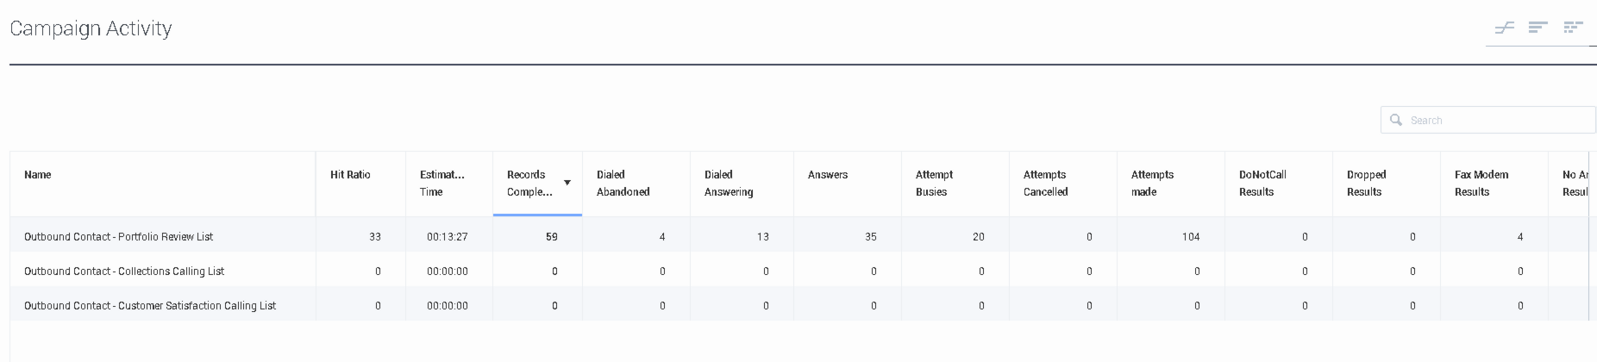Select the stacked bar chart view icon
Image resolution: width=1597 pixels, height=362 pixels.
pyautogui.click(x=1573, y=28)
